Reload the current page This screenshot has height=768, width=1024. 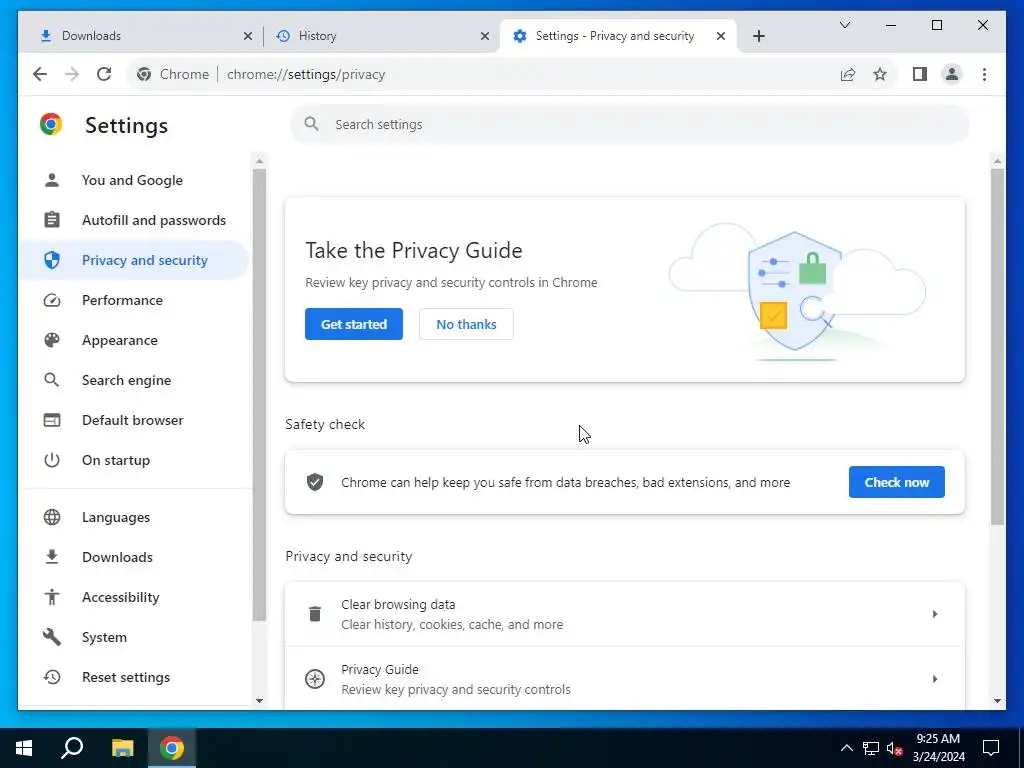point(104,74)
